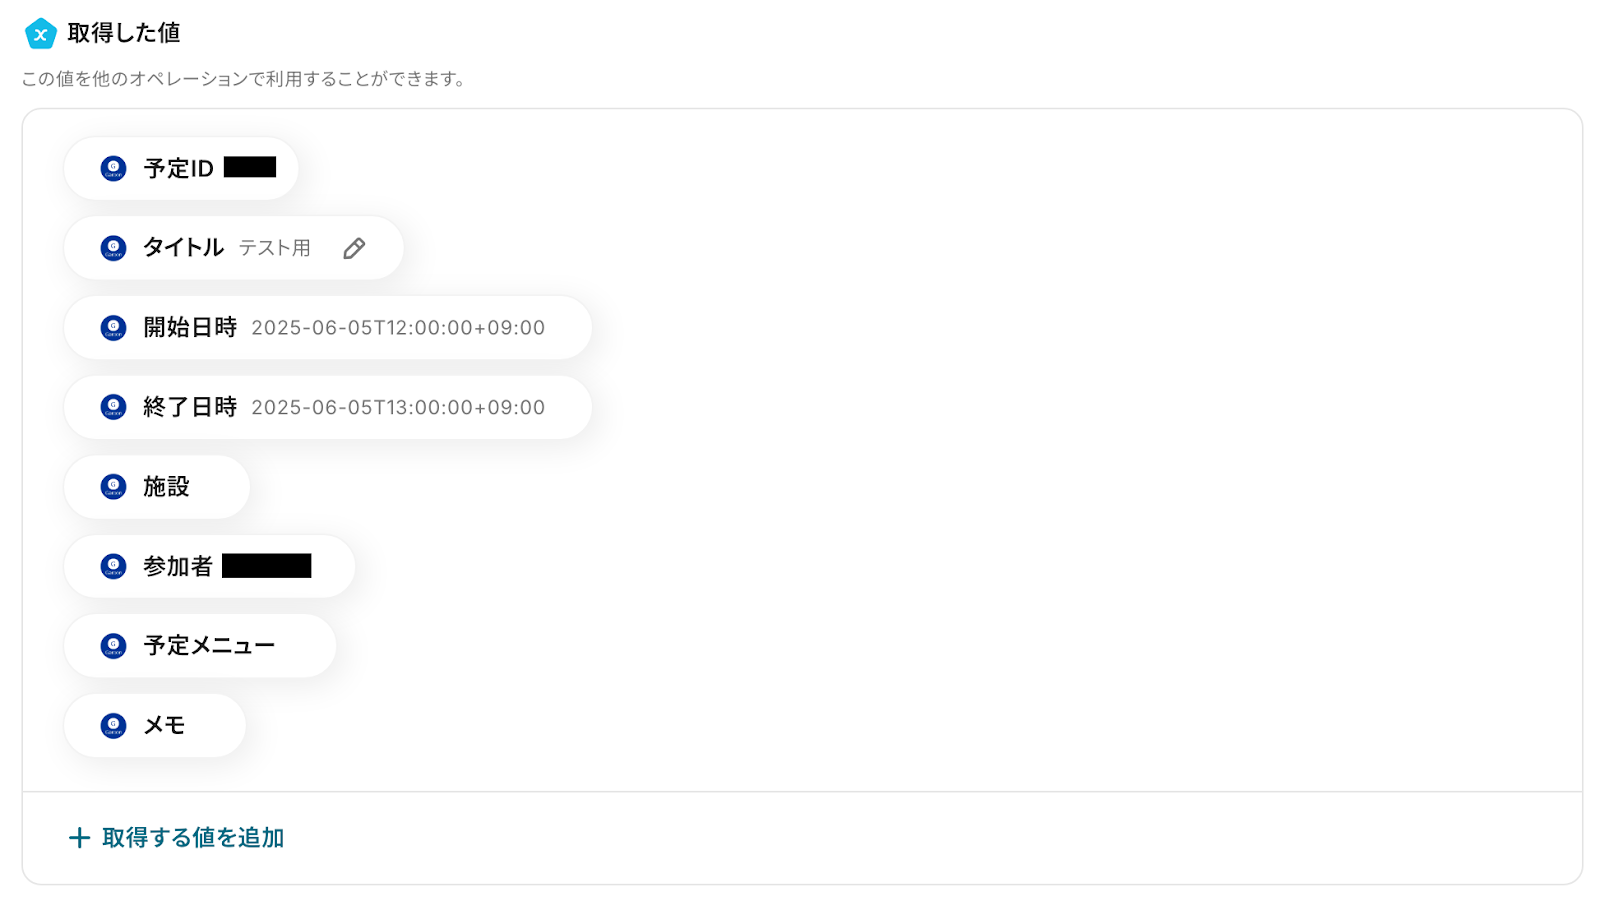Select the 終了日時 value 2025-06-05T13:00:00+09:00
1600x901 pixels.
coord(398,407)
